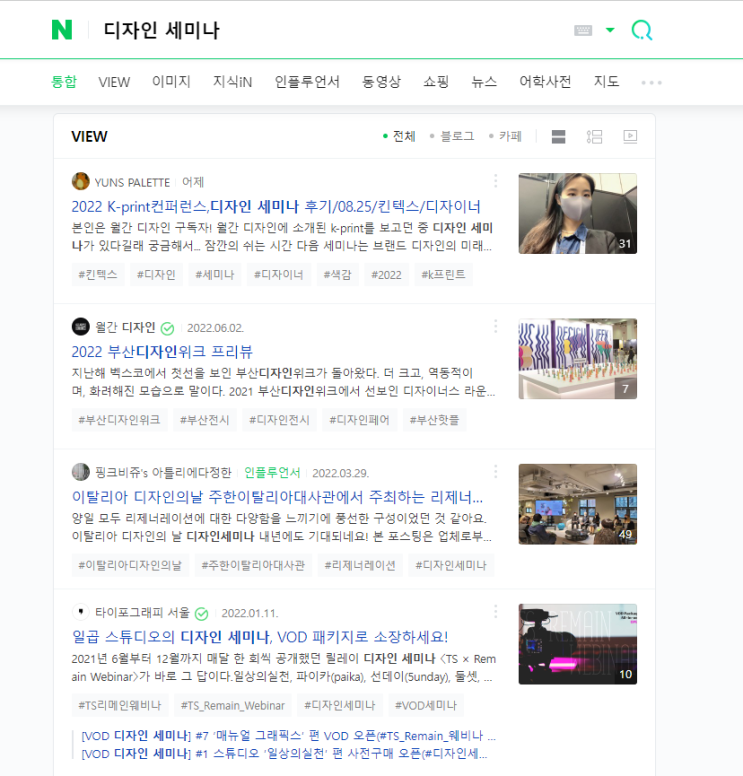Screen dimensions: 743x776
Task: Click the green 인플루언서 label
Action: [x=272, y=473]
